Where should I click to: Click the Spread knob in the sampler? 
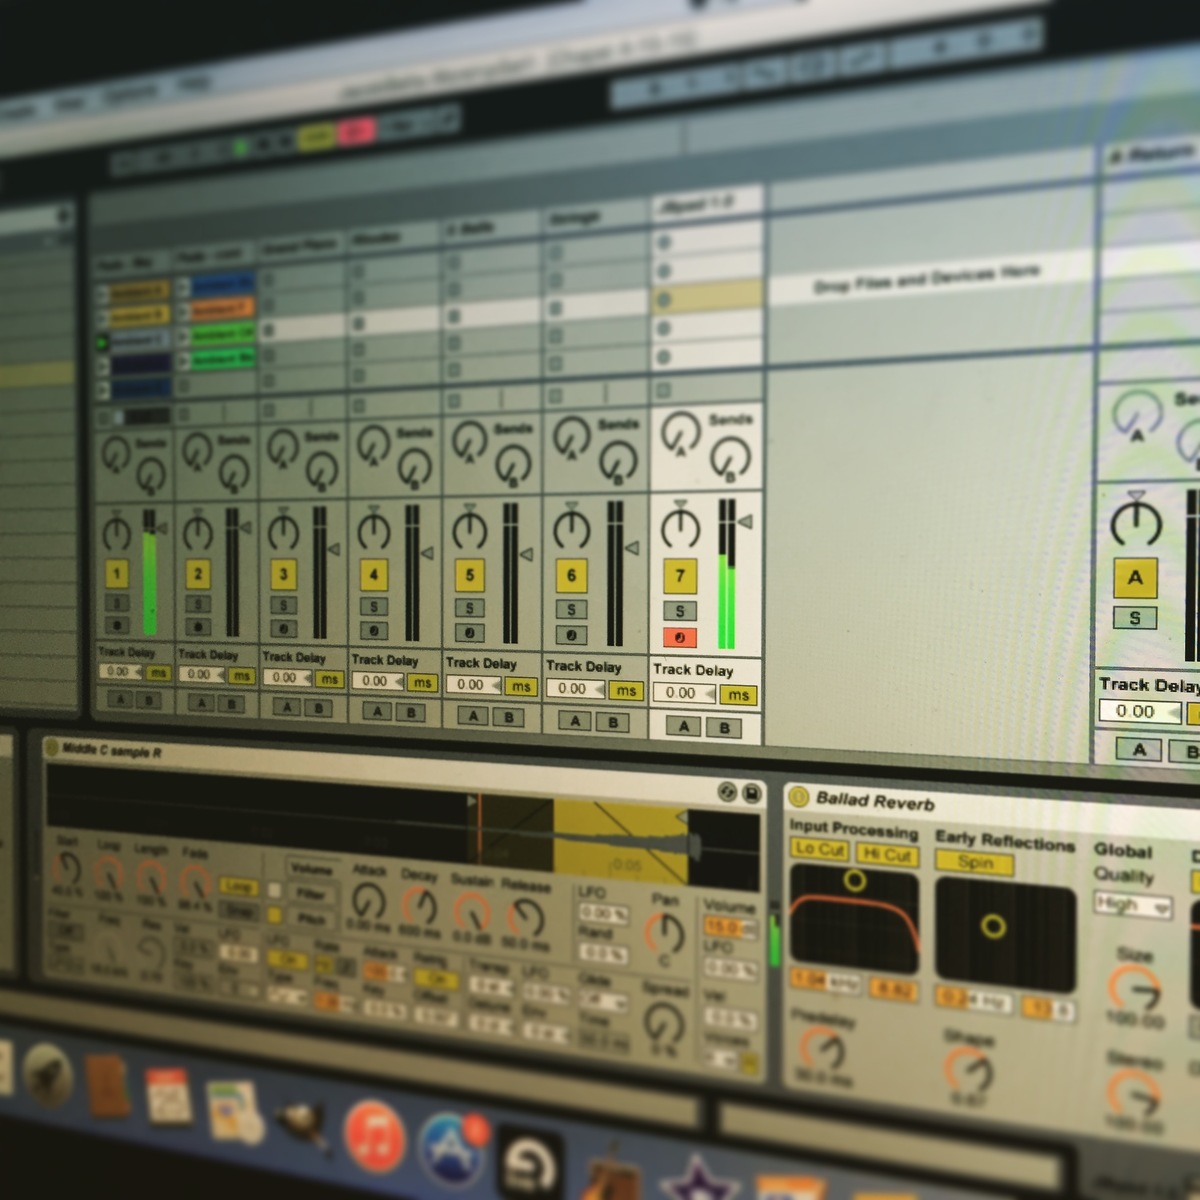[x=664, y=1023]
